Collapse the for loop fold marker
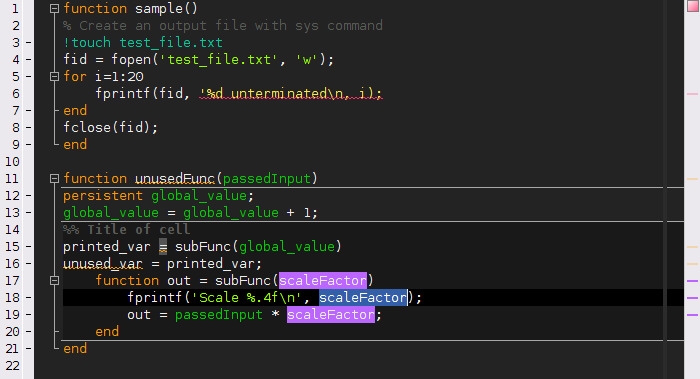Screen dimensions: 700x379 (x=54, y=77)
